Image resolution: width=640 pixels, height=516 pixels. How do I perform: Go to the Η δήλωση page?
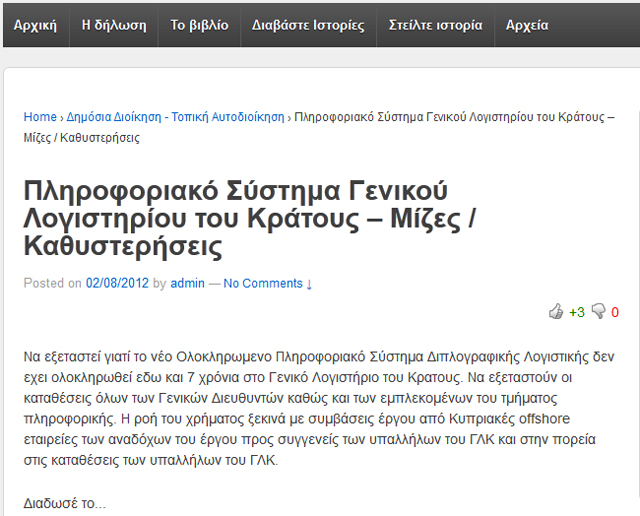[x=114, y=24]
